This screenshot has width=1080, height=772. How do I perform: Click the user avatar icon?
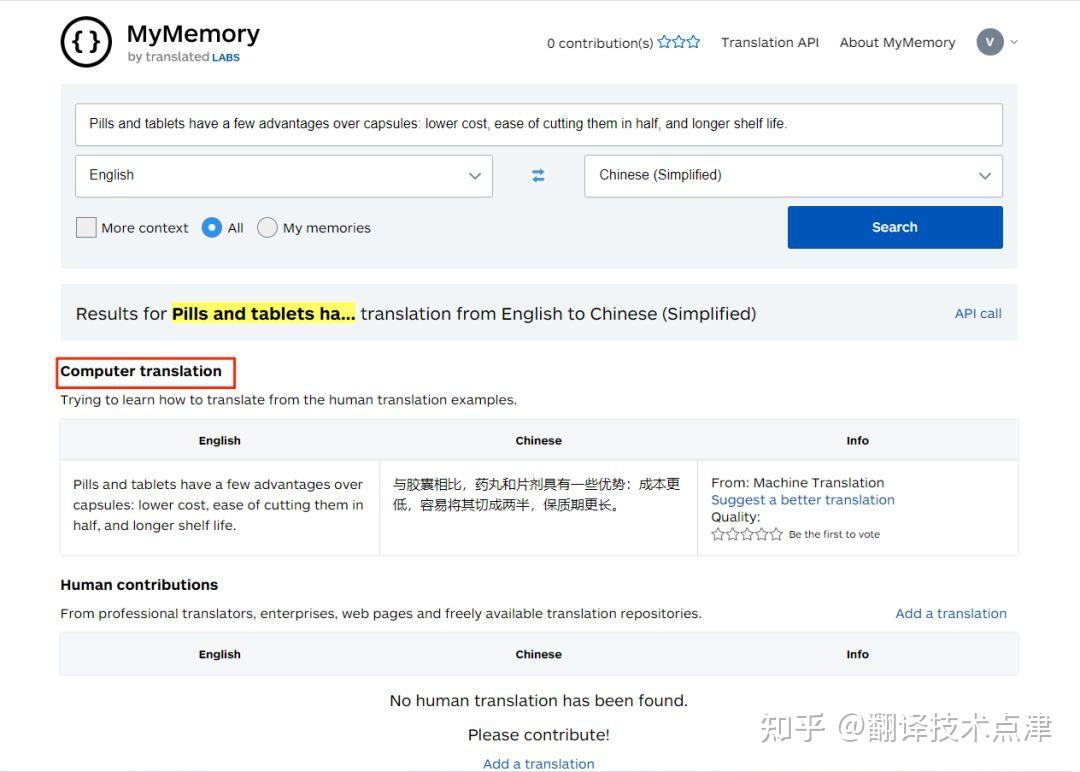(989, 42)
